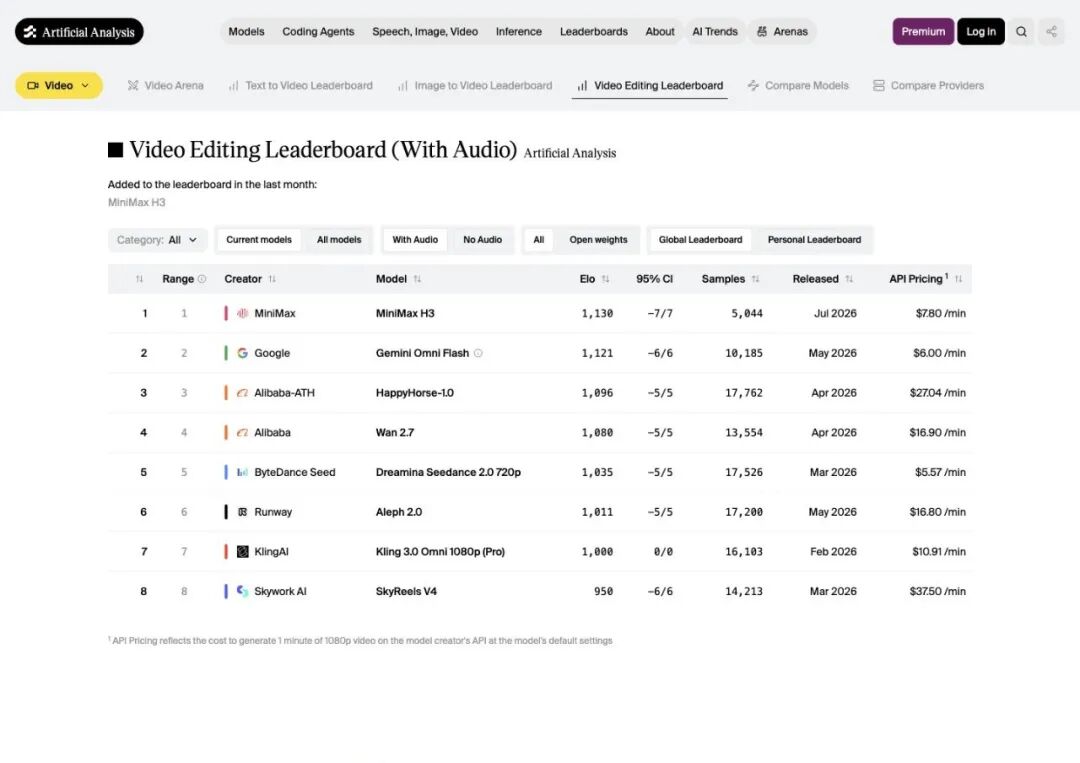The image size is (1080, 763).
Task: Toggle Open weights filter
Action: (x=598, y=240)
